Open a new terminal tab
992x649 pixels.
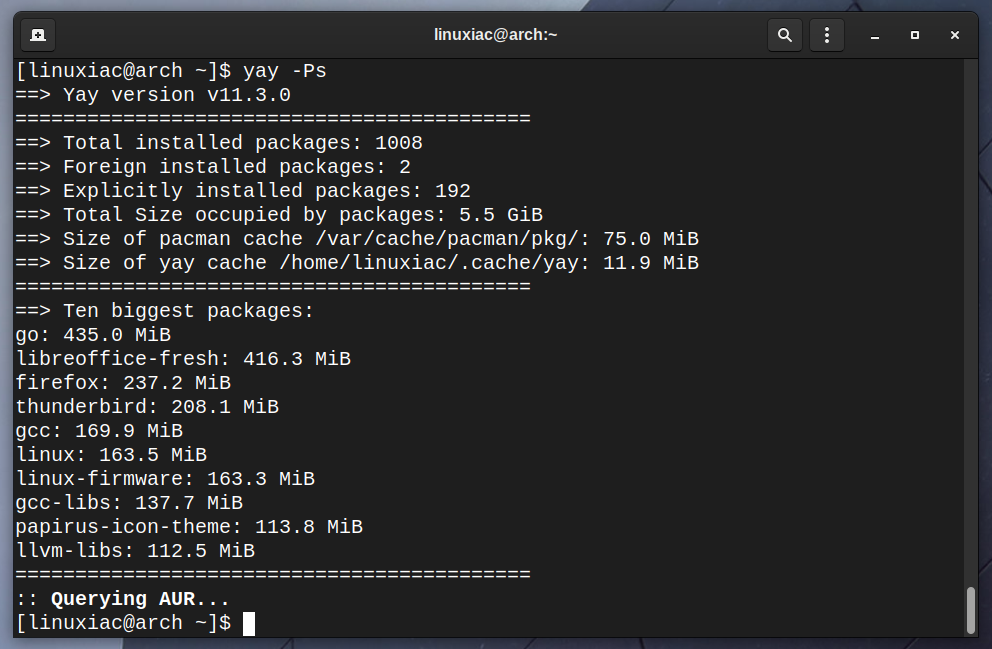click(x=38, y=35)
